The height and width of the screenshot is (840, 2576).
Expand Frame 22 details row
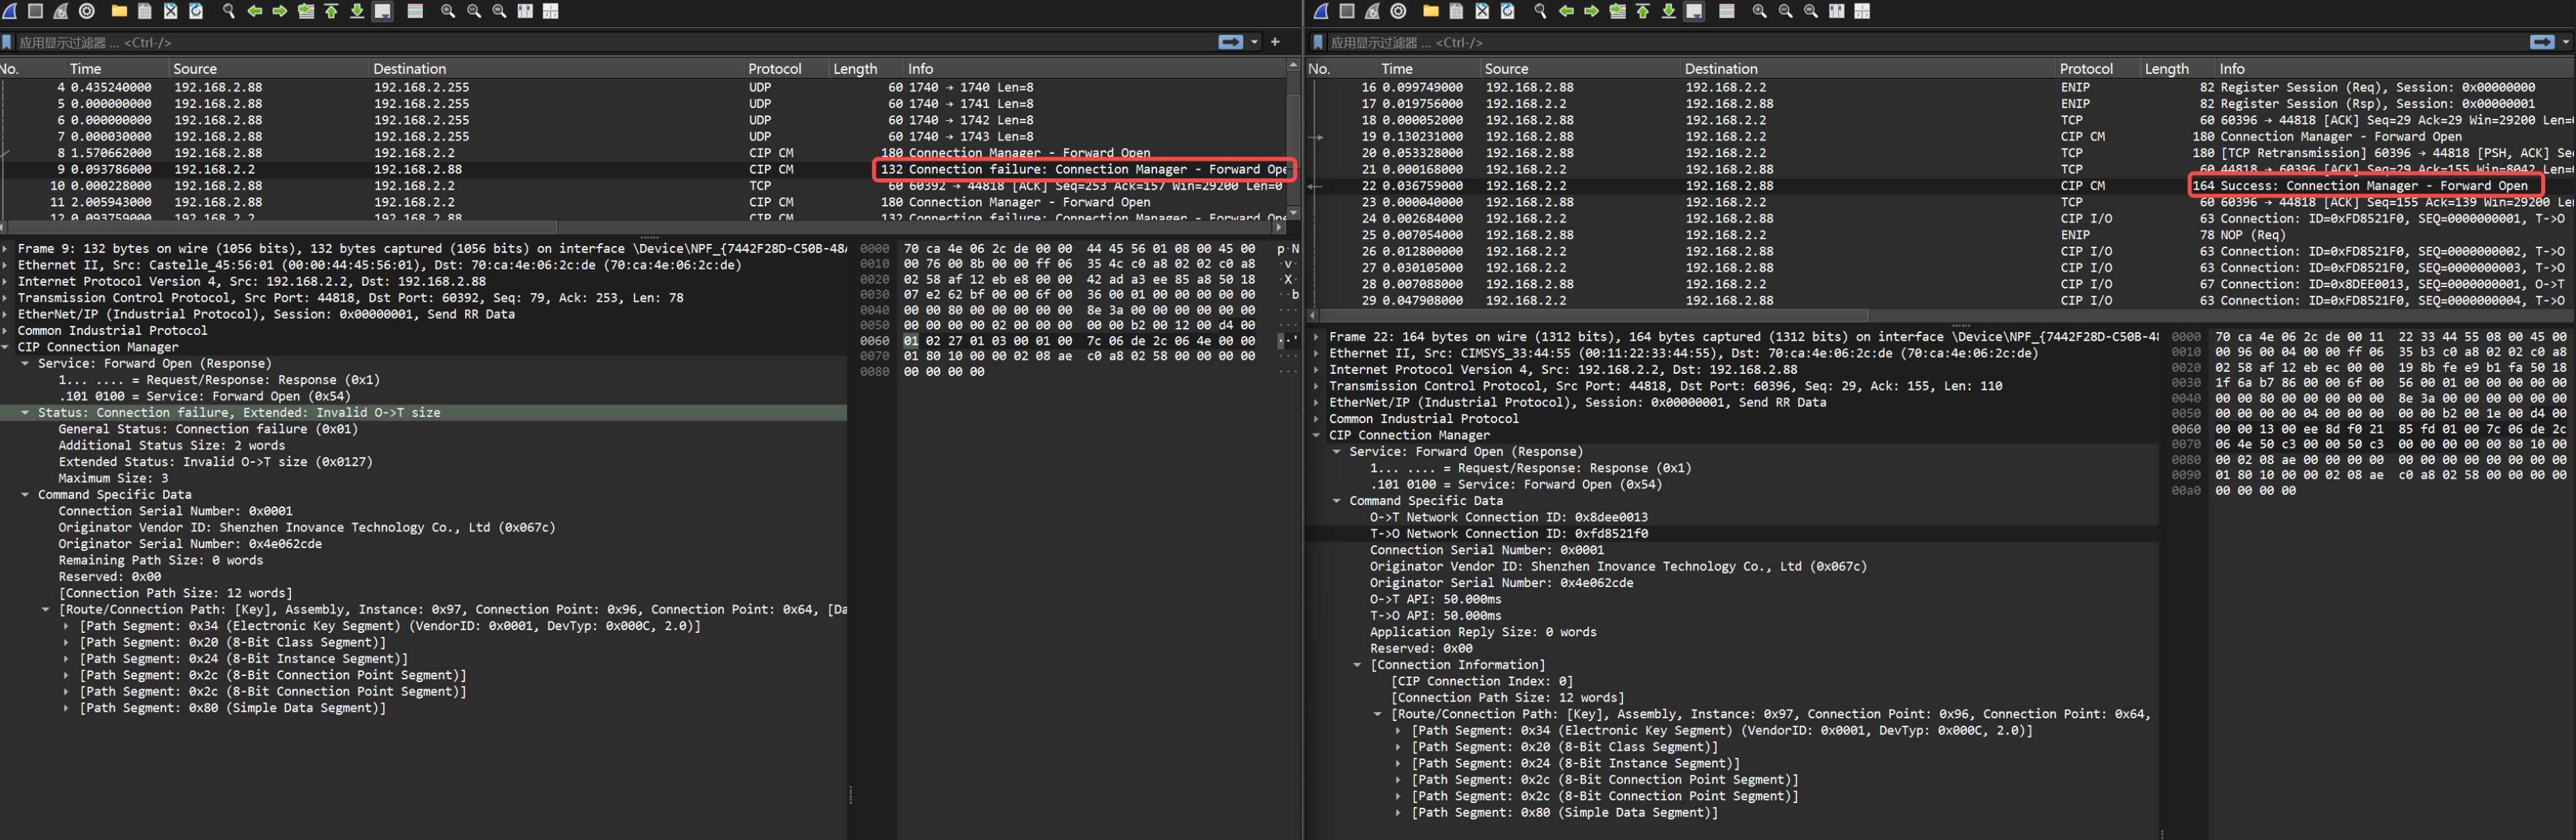click(x=1317, y=337)
